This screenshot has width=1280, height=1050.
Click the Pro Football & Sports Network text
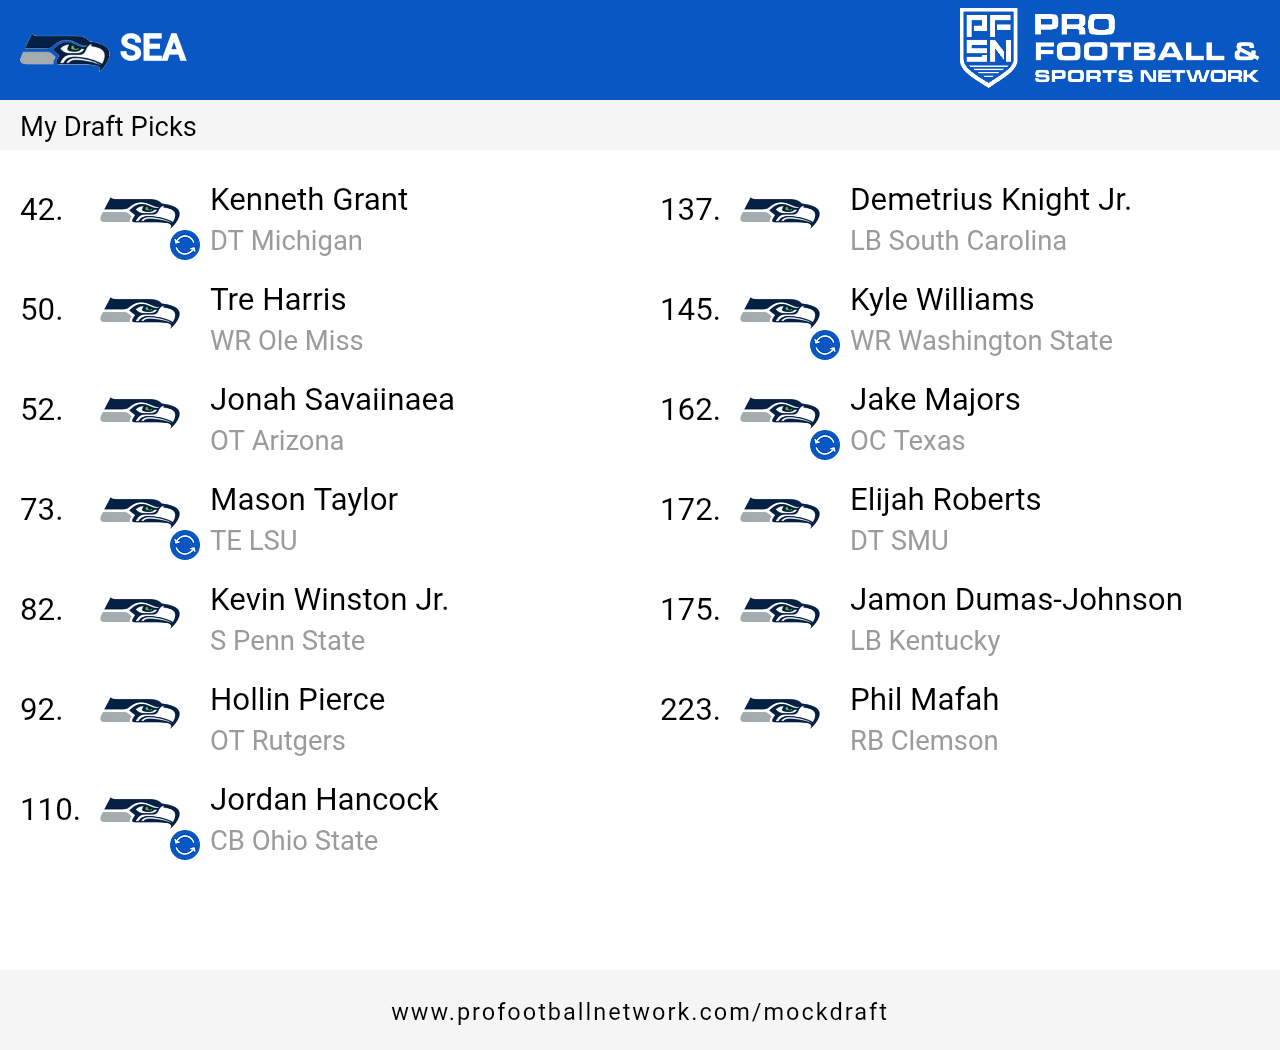click(x=1145, y=49)
